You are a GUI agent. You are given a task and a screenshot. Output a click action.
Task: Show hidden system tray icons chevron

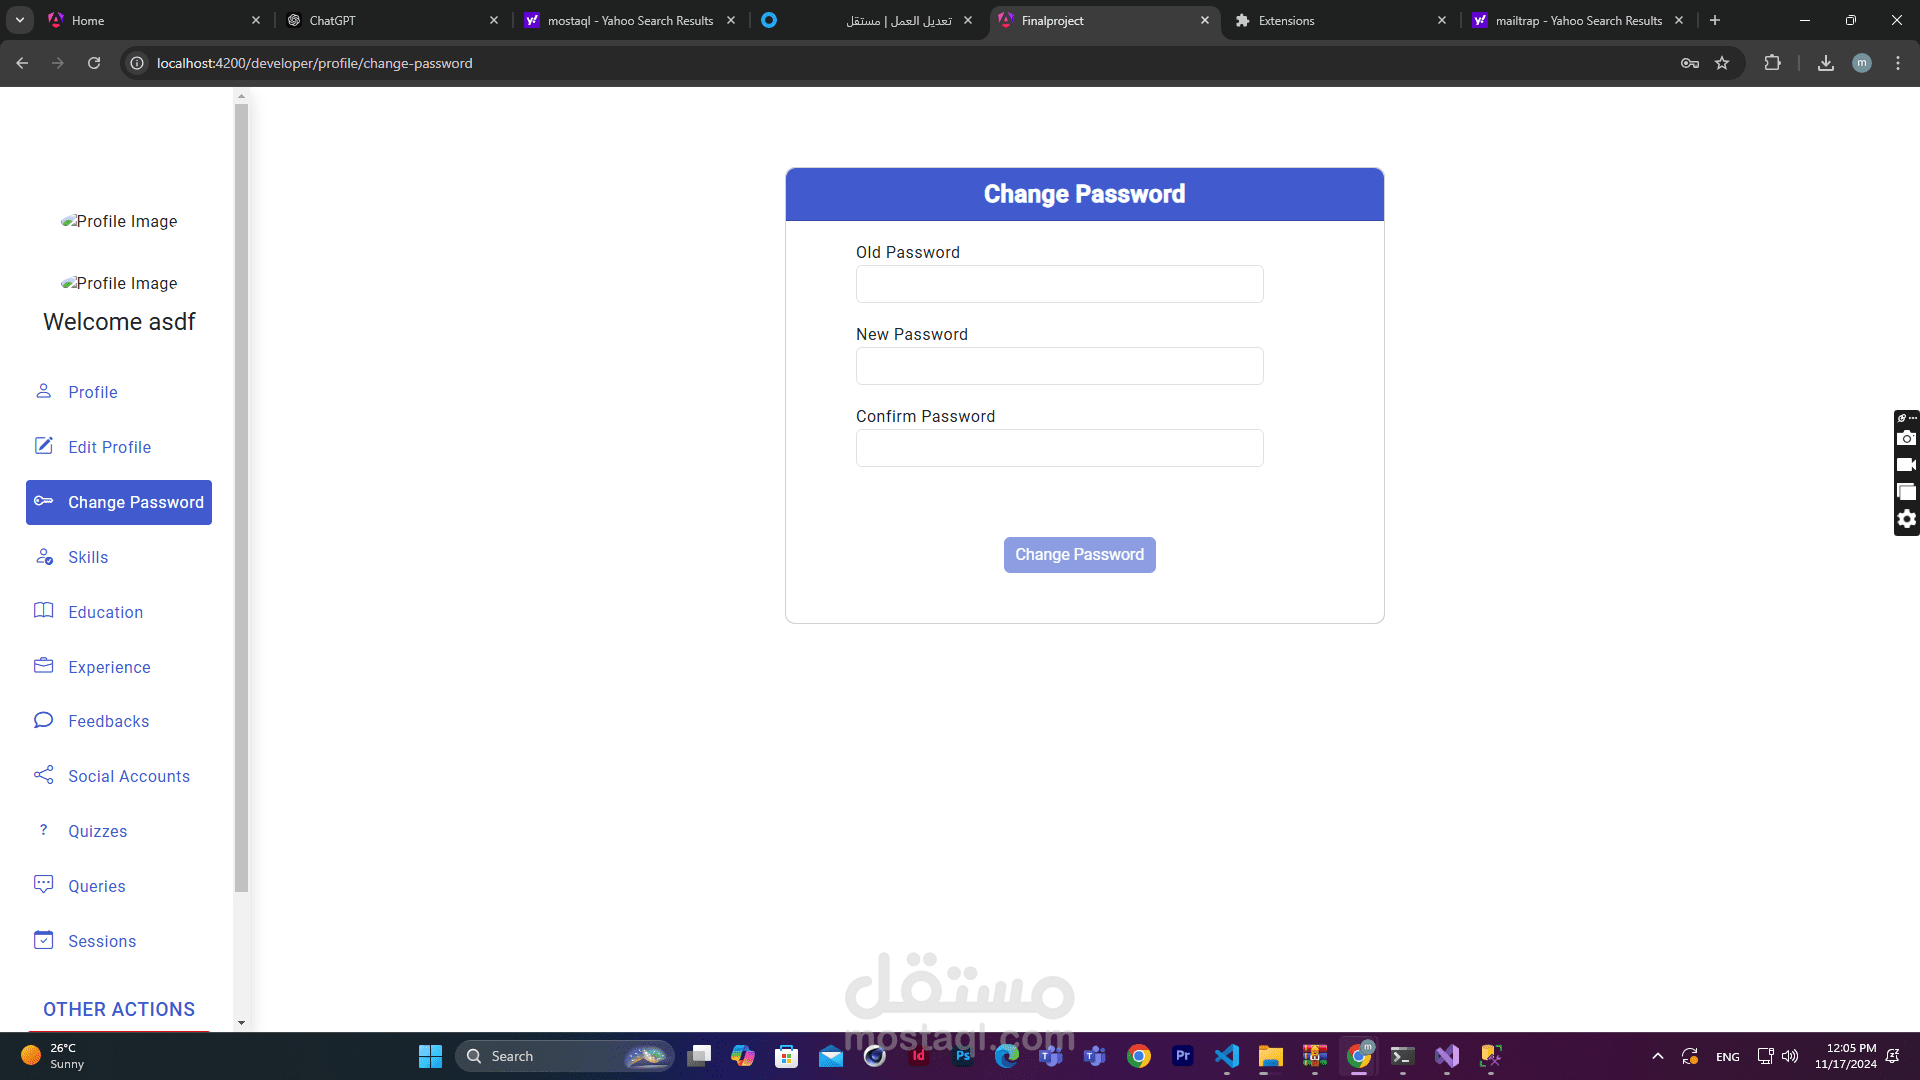pos(1658,1056)
